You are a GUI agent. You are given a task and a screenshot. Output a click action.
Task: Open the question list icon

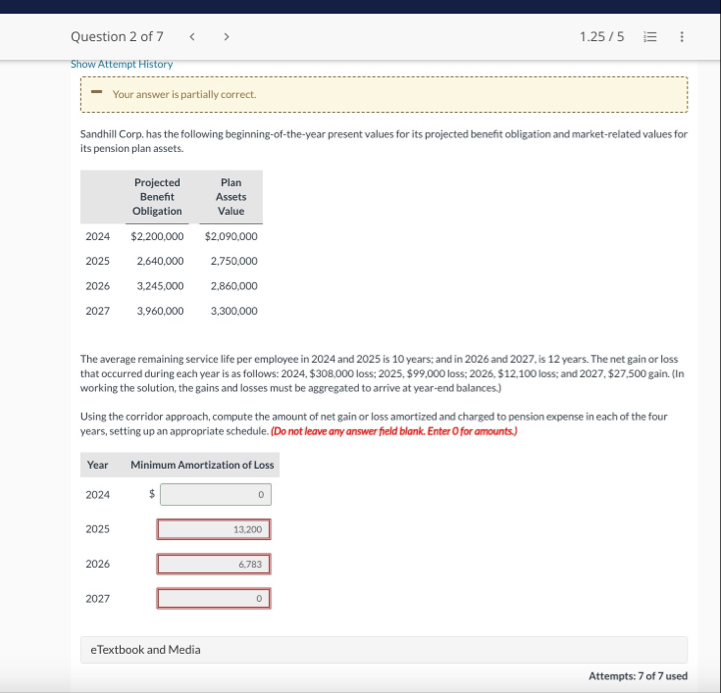[650, 36]
